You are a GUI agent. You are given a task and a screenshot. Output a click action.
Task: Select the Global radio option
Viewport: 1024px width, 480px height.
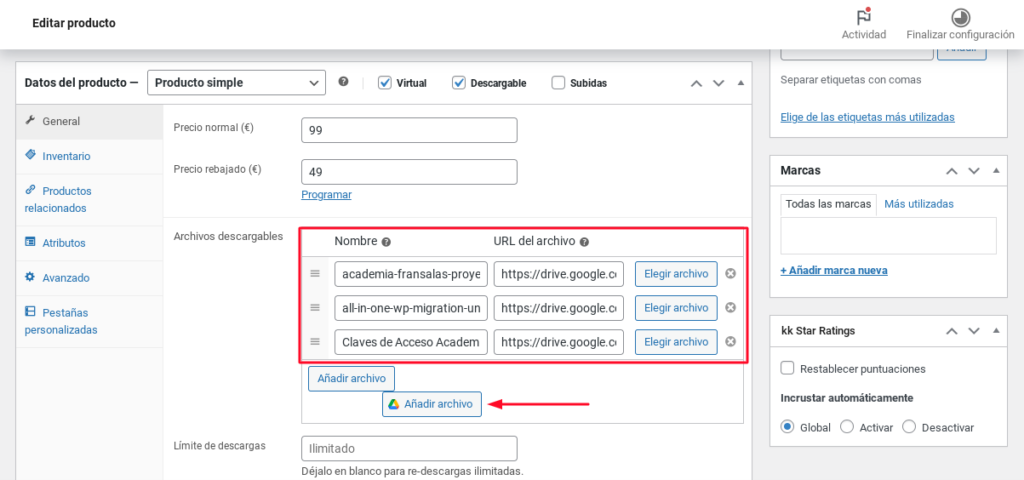(x=788, y=427)
